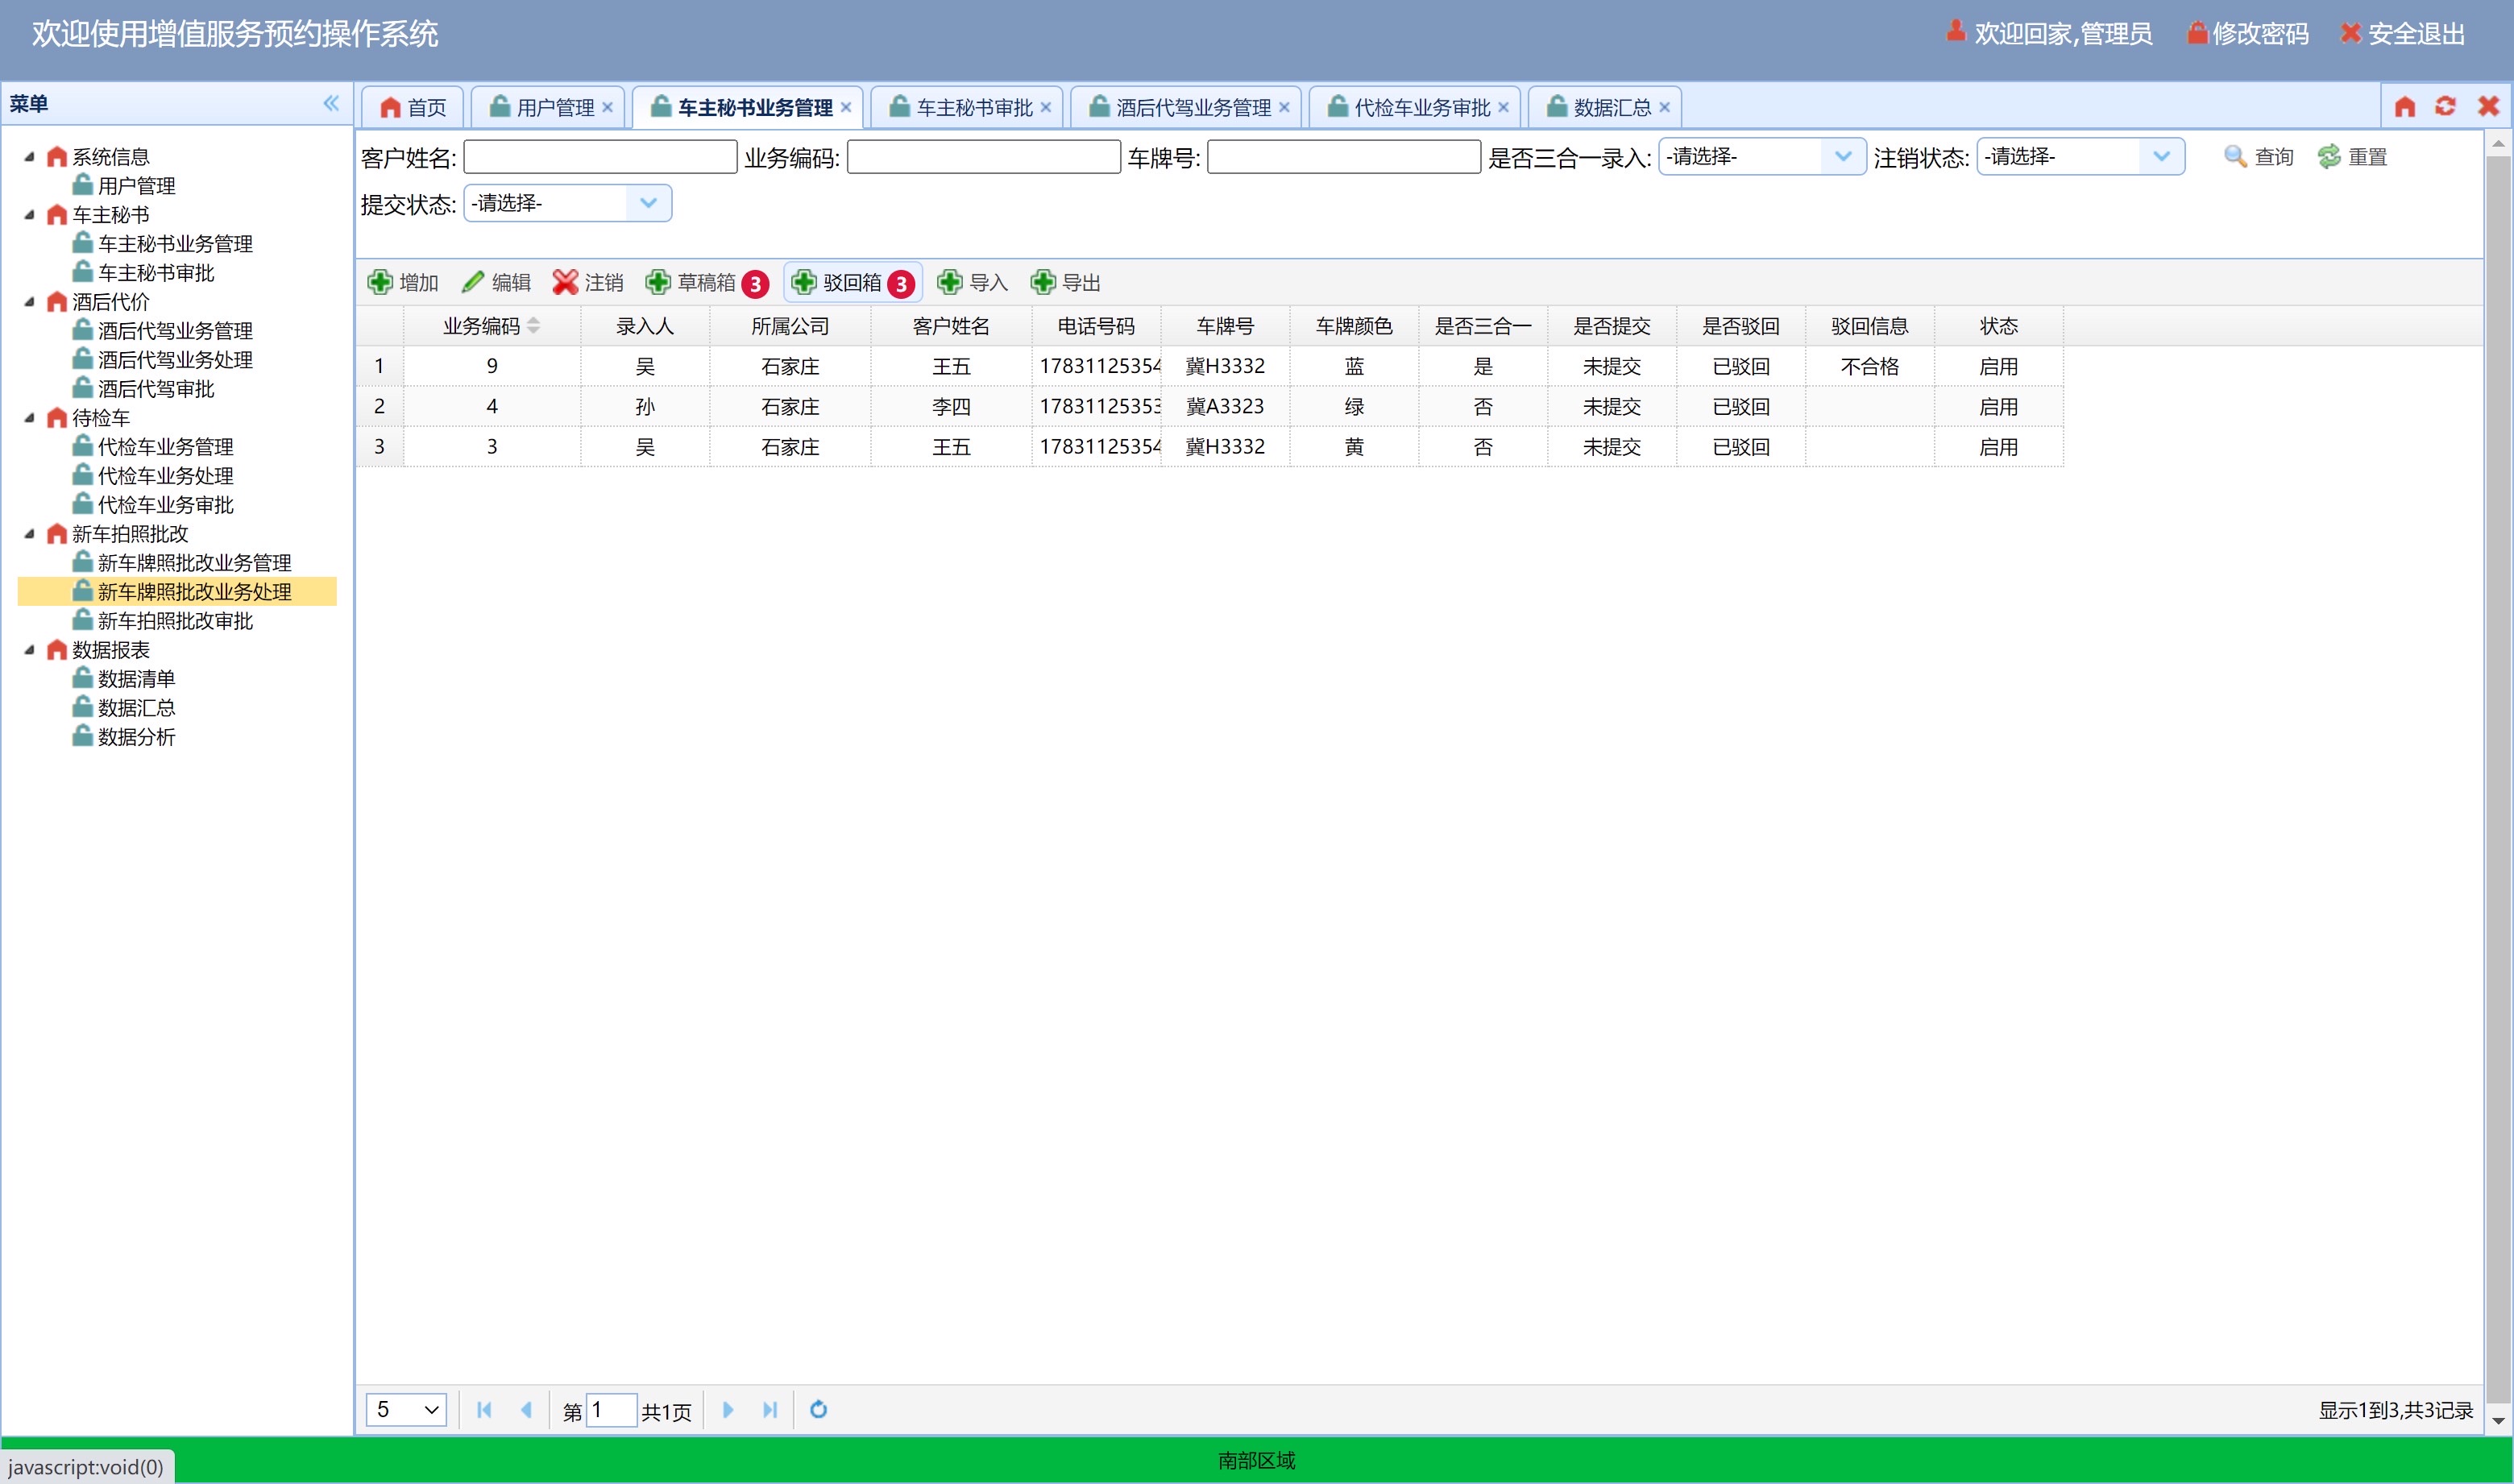Open 提交状态 dropdown
This screenshot has width=2514, height=1484.
(648, 203)
